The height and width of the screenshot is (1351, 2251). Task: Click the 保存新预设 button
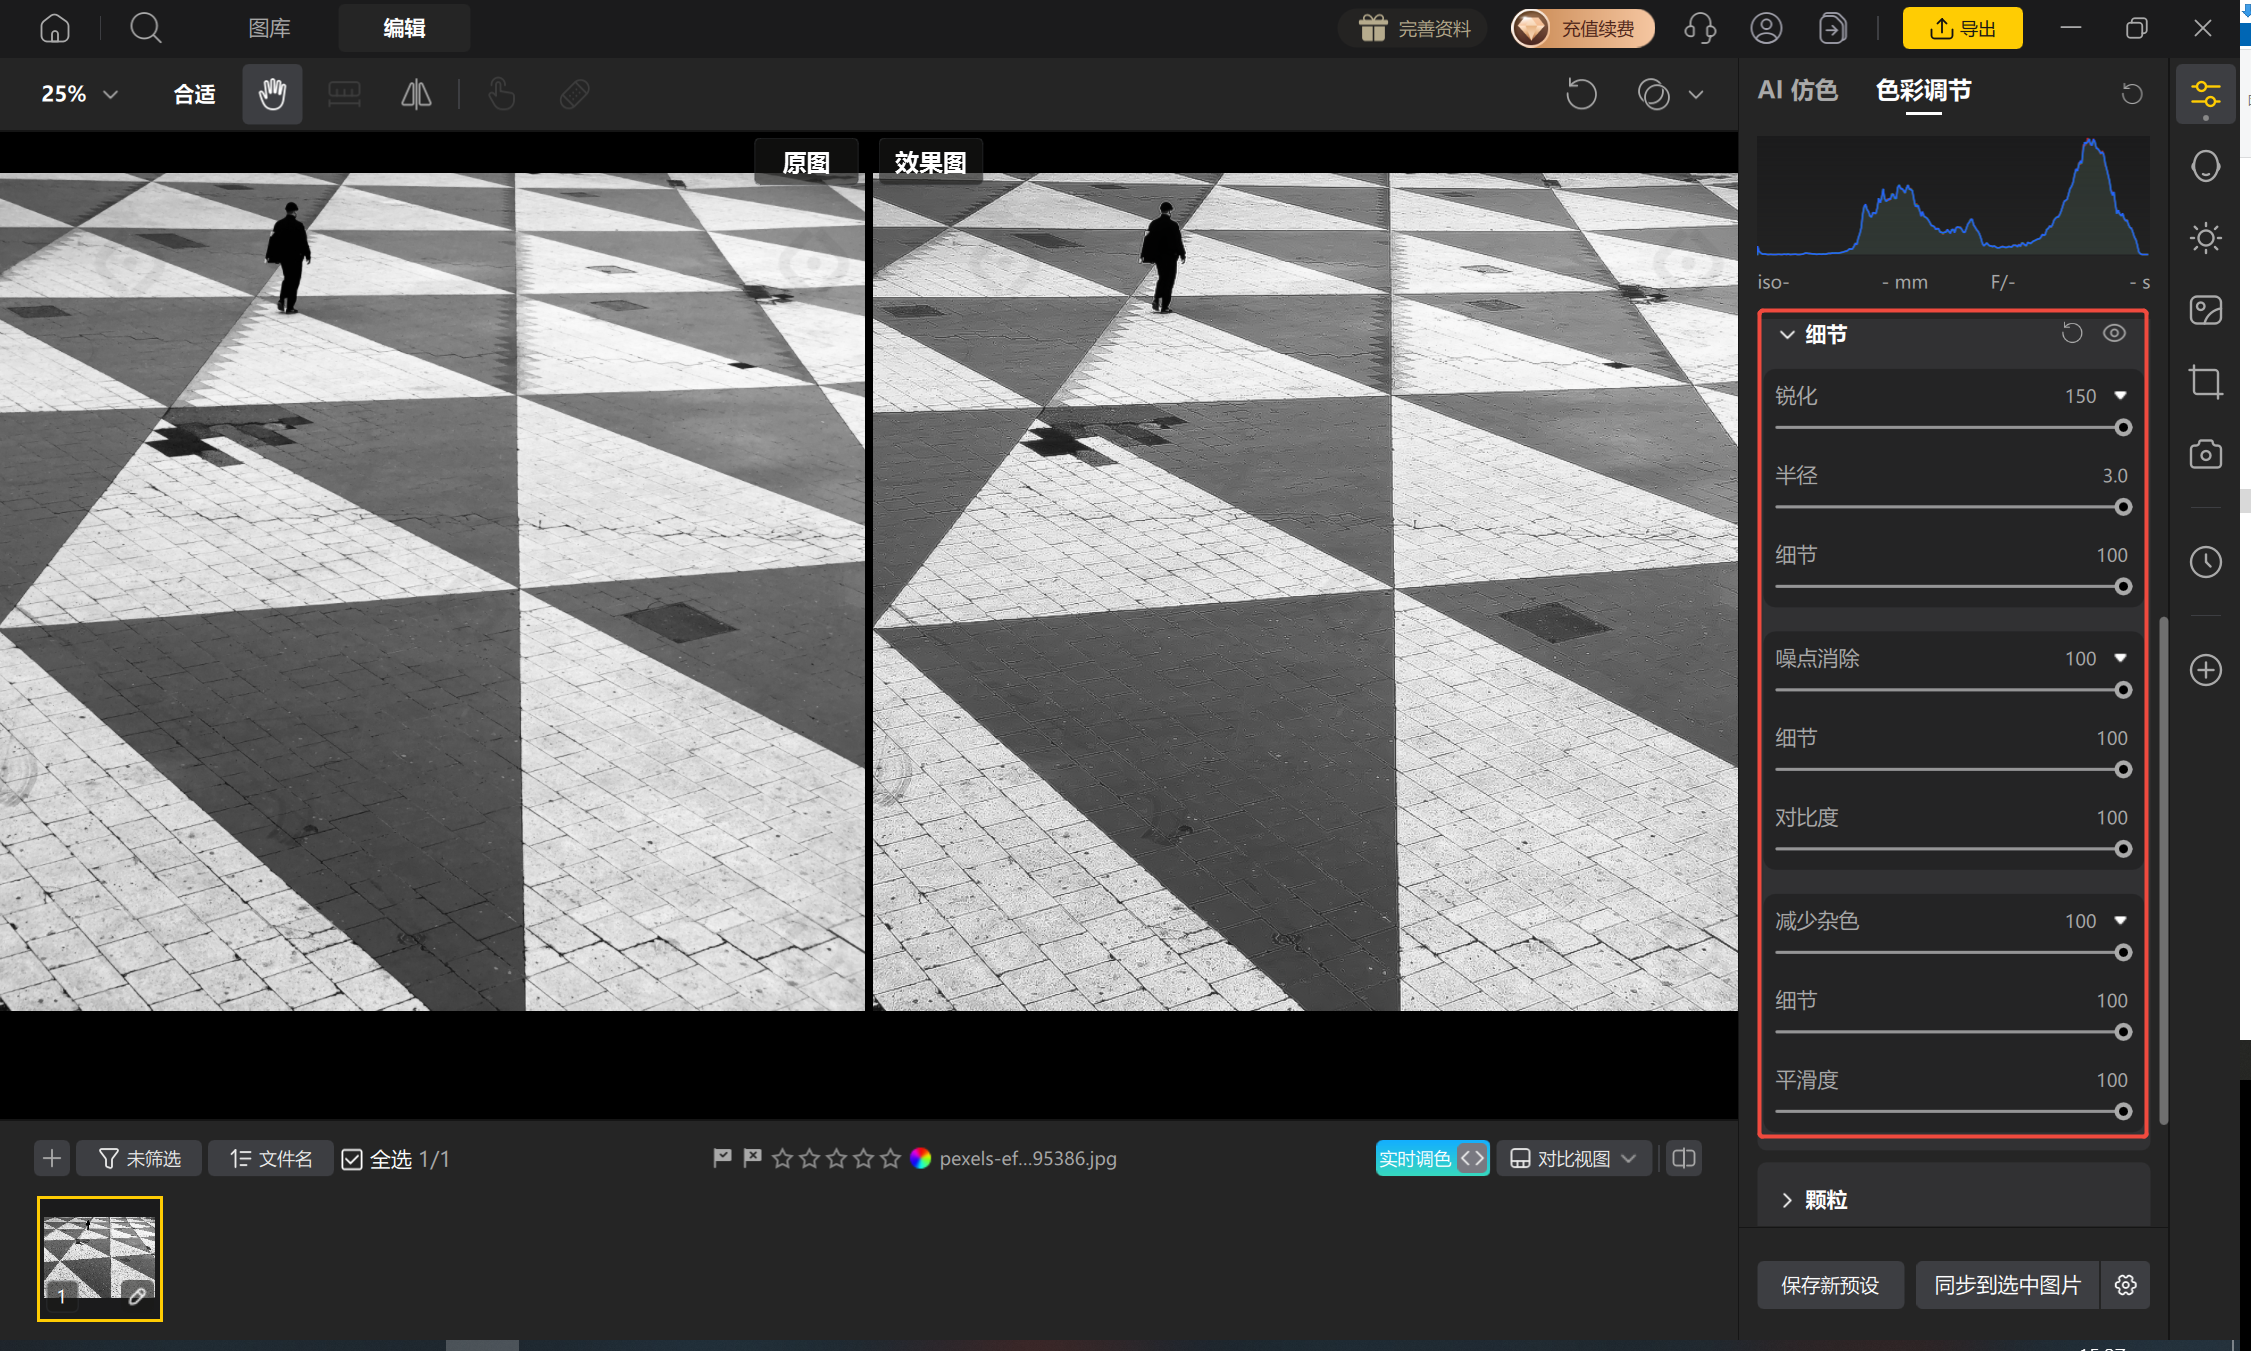pyautogui.click(x=1829, y=1285)
